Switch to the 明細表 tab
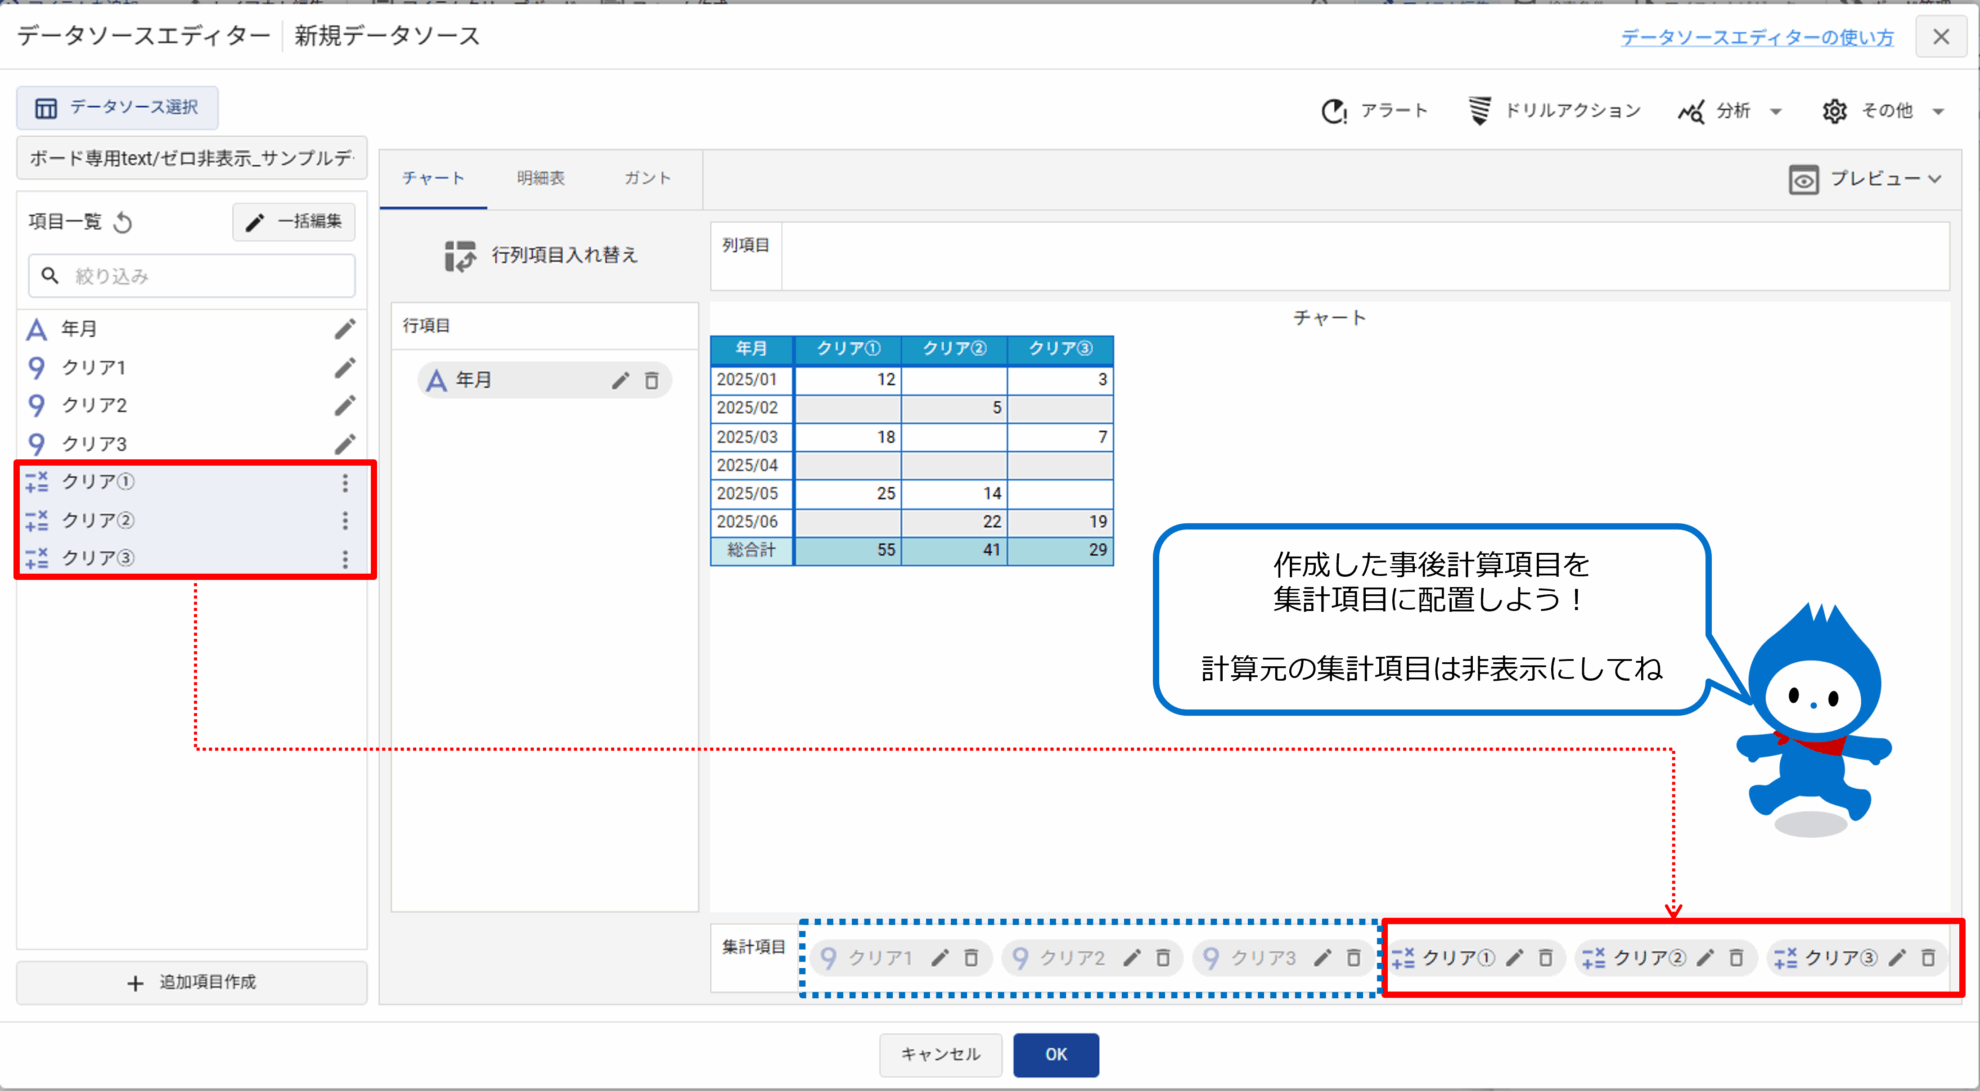Screen dimensions: 1980x1091 pyautogui.click(x=541, y=178)
